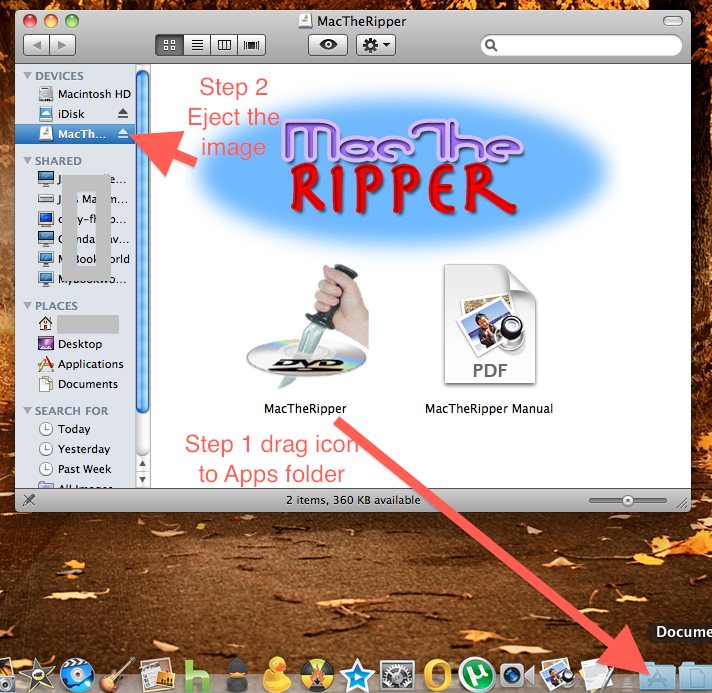Open uTorrent from the Dock
Screen dimensions: 712x693
coord(477,675)
